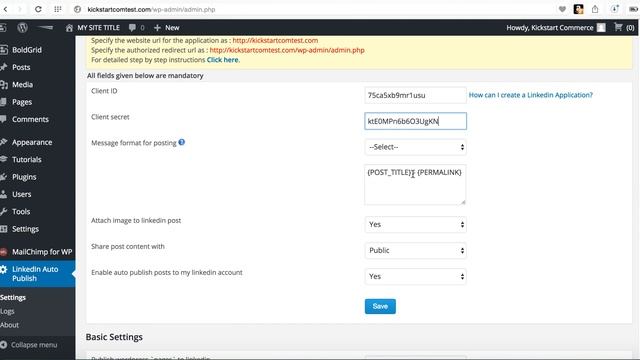
Task: Click the Basic Settings heading
Action: tap(114, 337)
